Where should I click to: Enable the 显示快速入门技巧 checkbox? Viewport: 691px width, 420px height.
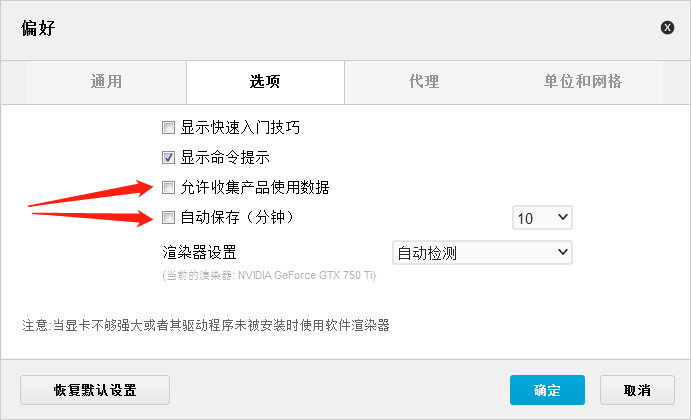point(168,128)
